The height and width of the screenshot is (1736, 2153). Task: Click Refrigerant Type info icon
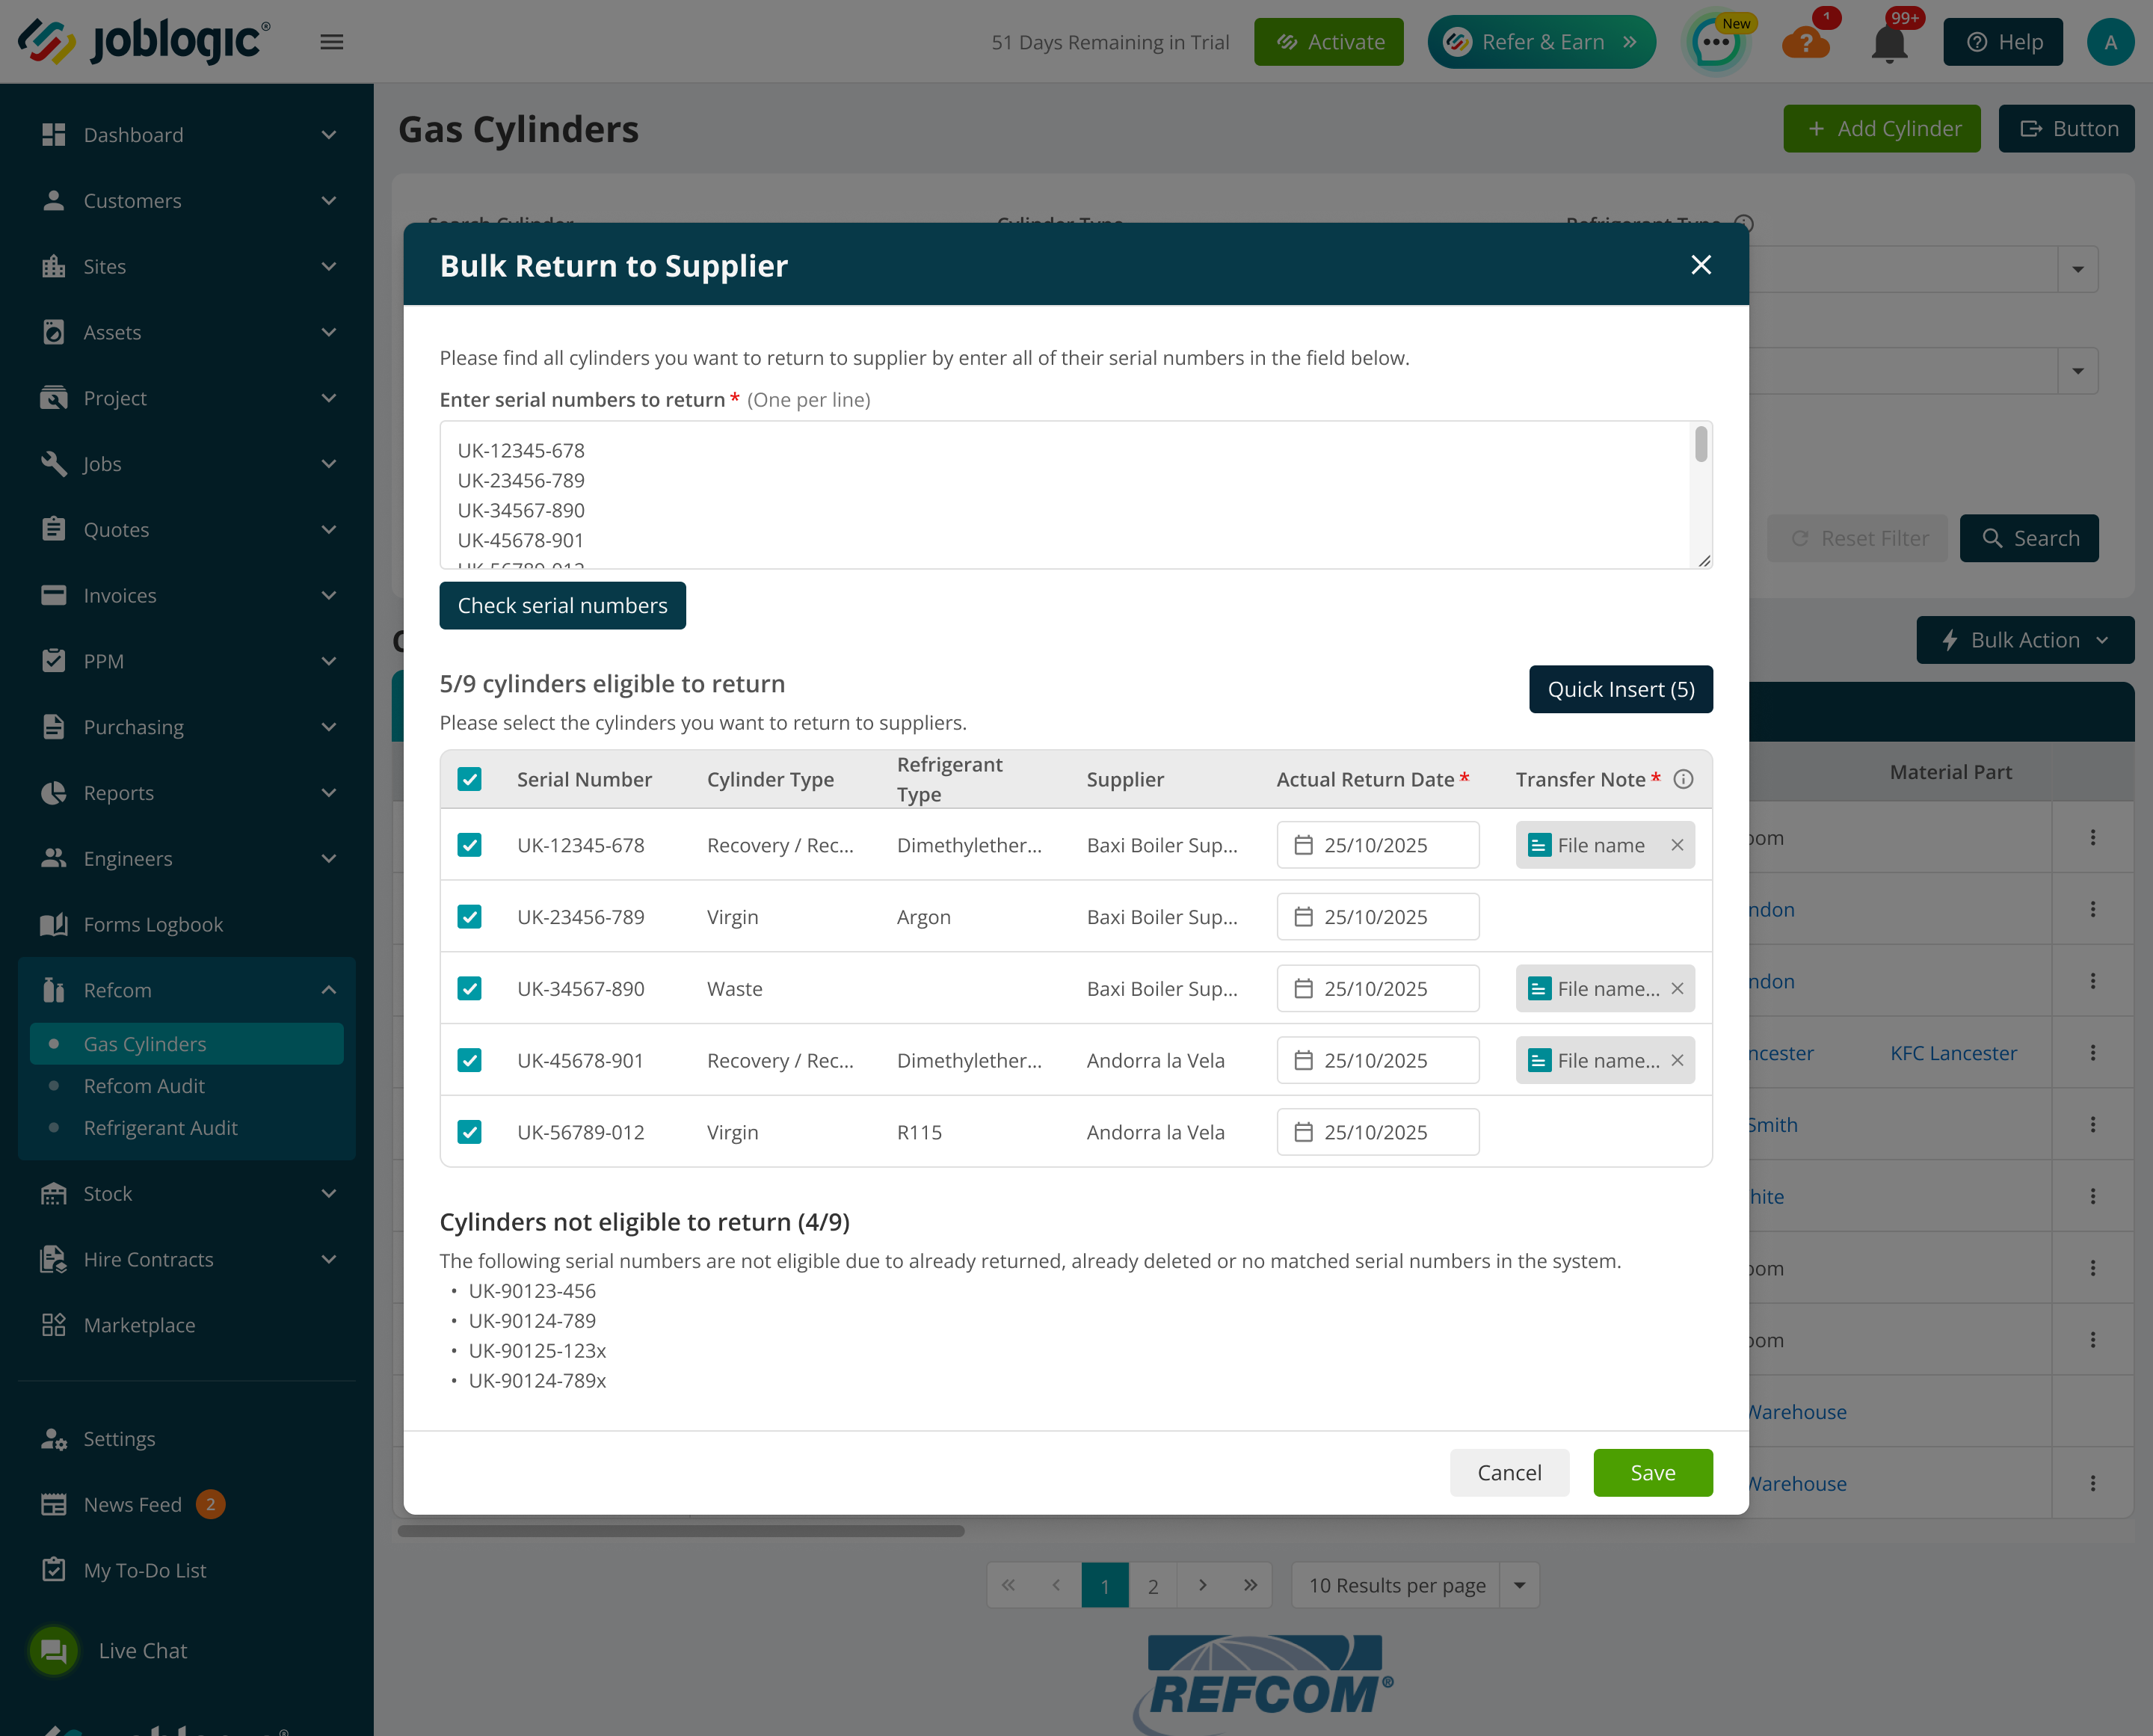click(1743, 224)
